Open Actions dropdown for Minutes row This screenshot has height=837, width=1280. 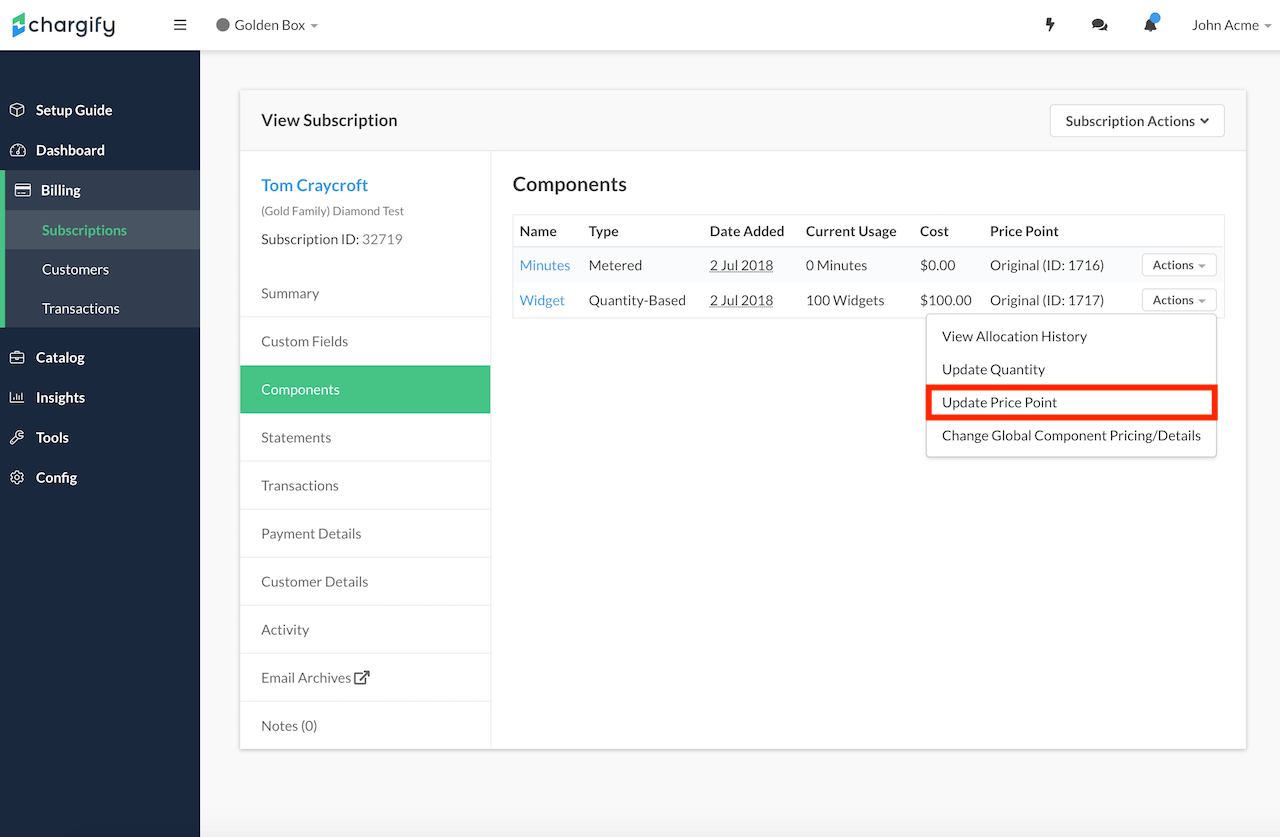[x=1179, y=265]
